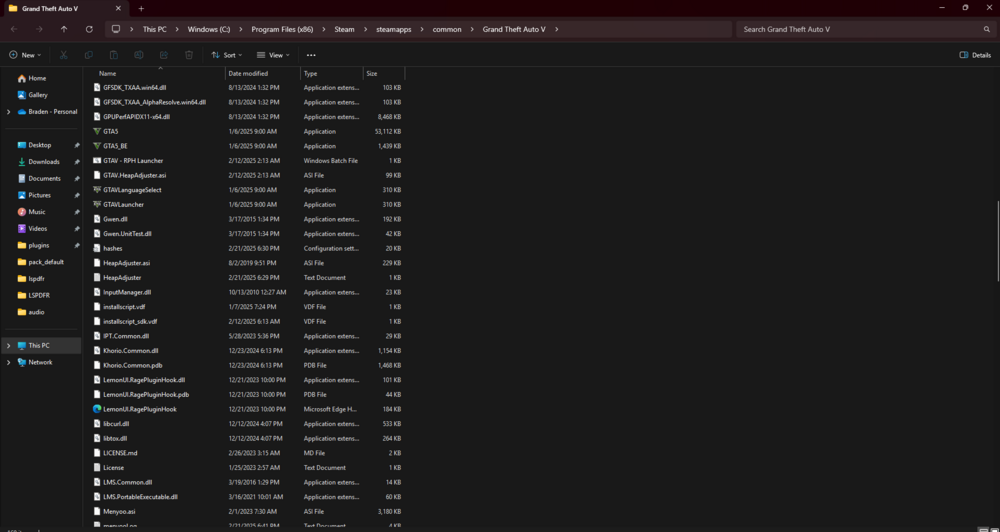Screen dimensions: 1000x532
Task: Expand the Network tree node
Action: click(x=8, y=362)
